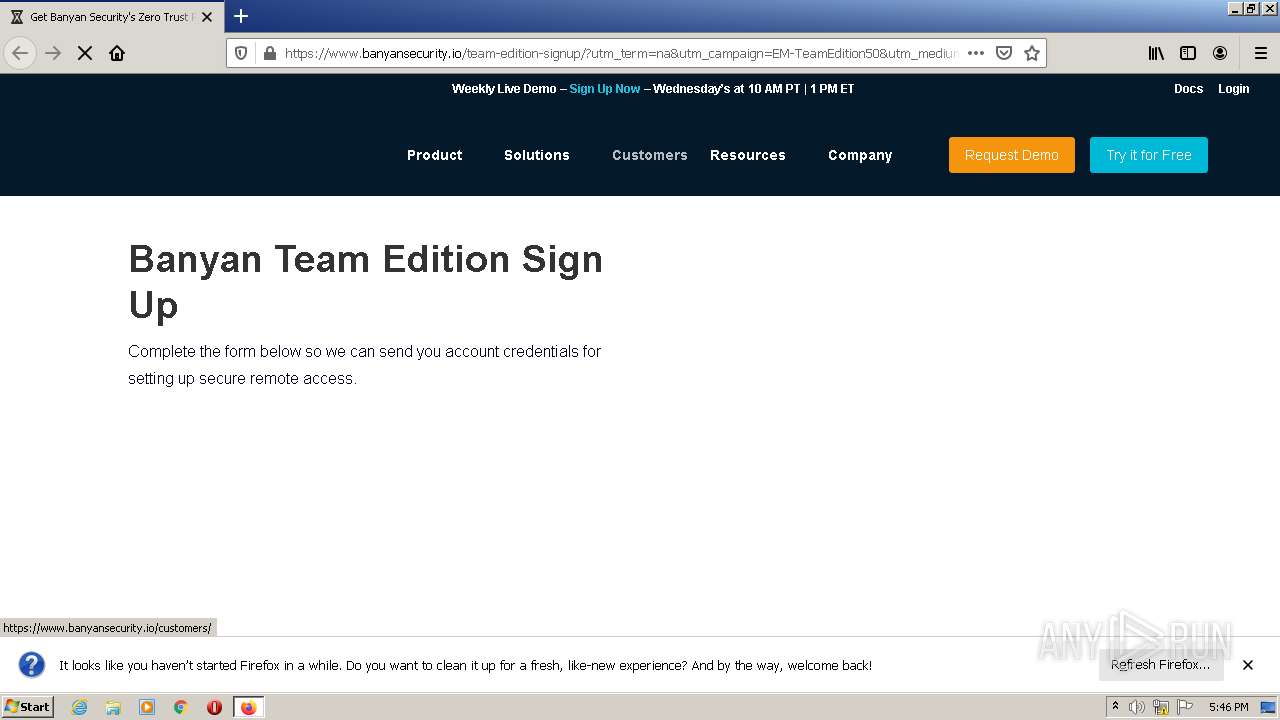Close the Banyan Security tab
Viewport: 1280px width, 720px height.
207,17
